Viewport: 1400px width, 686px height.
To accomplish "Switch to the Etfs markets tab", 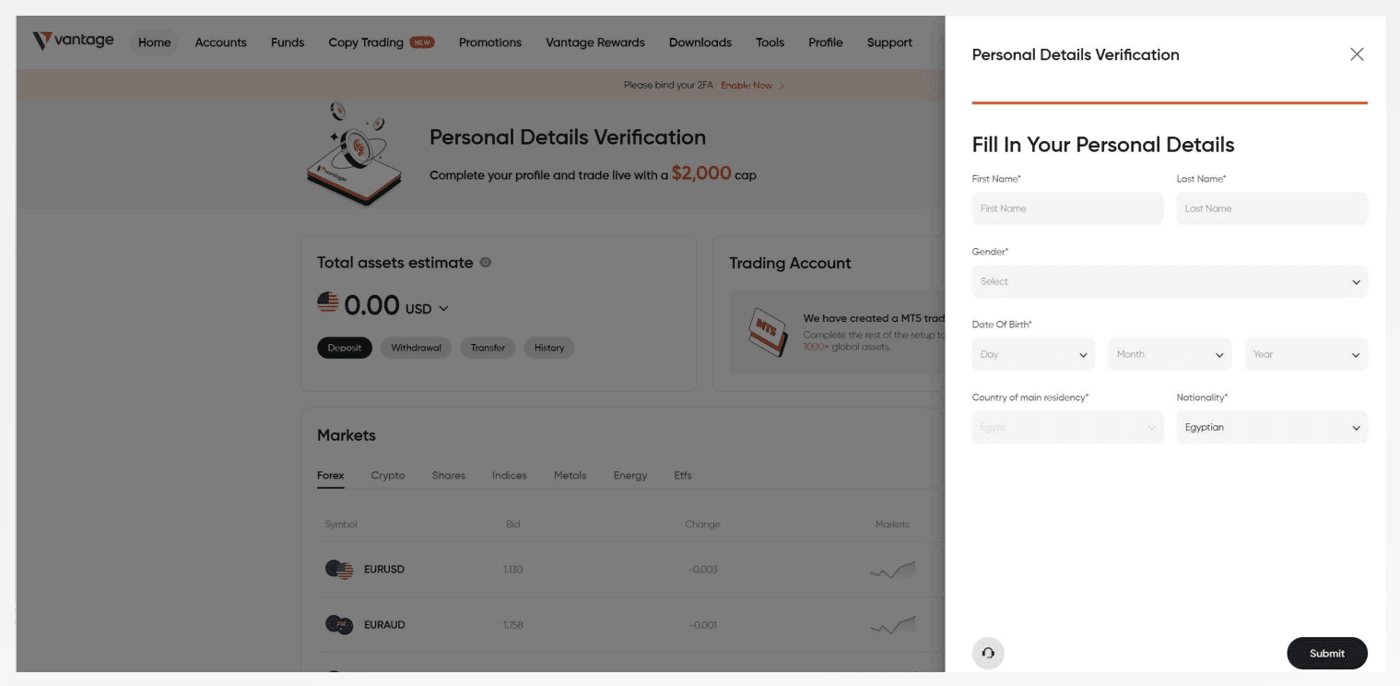I will [683, 475].
